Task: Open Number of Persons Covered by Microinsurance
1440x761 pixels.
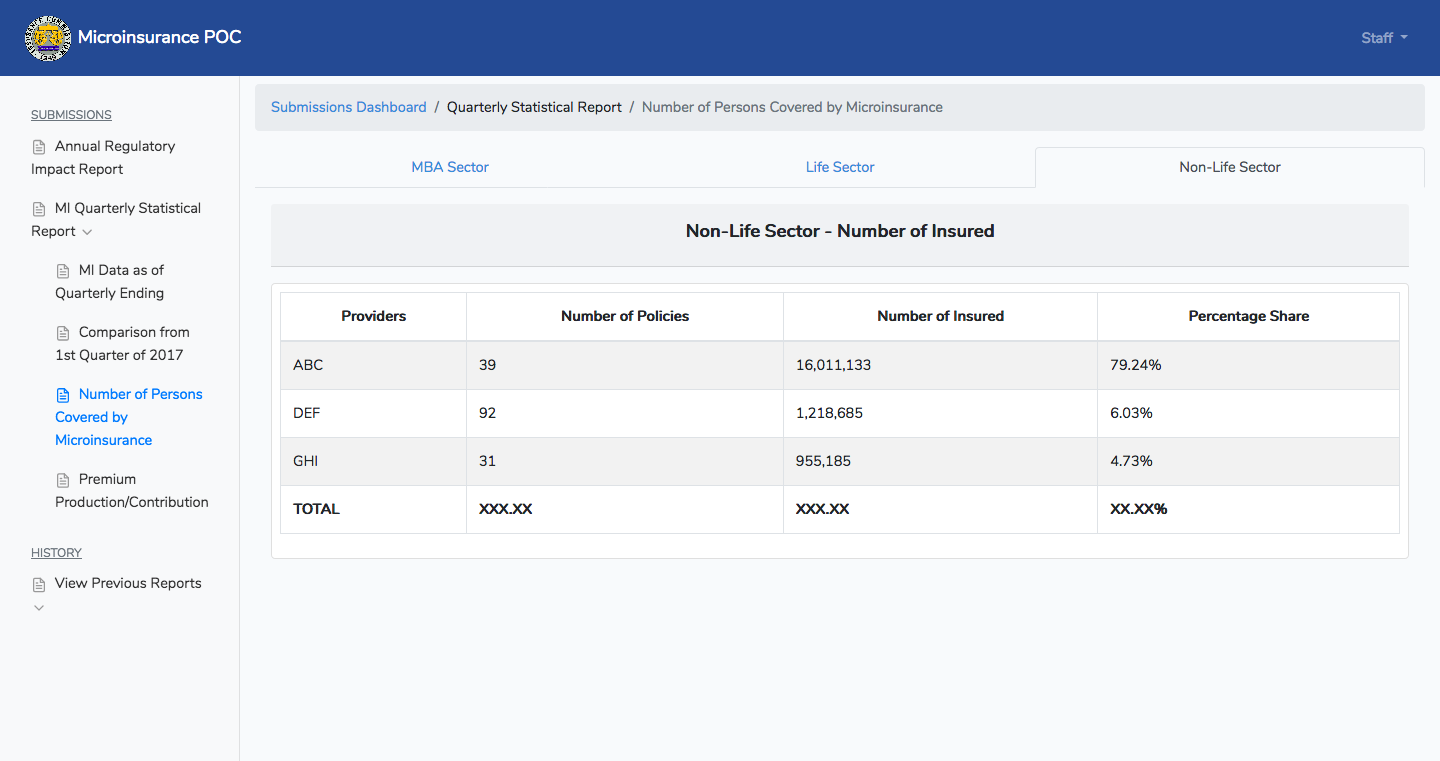Action: [129, 417]
